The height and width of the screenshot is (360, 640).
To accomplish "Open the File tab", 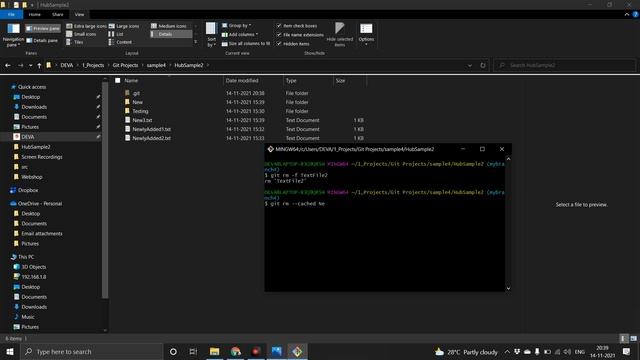I will (11, 14).
